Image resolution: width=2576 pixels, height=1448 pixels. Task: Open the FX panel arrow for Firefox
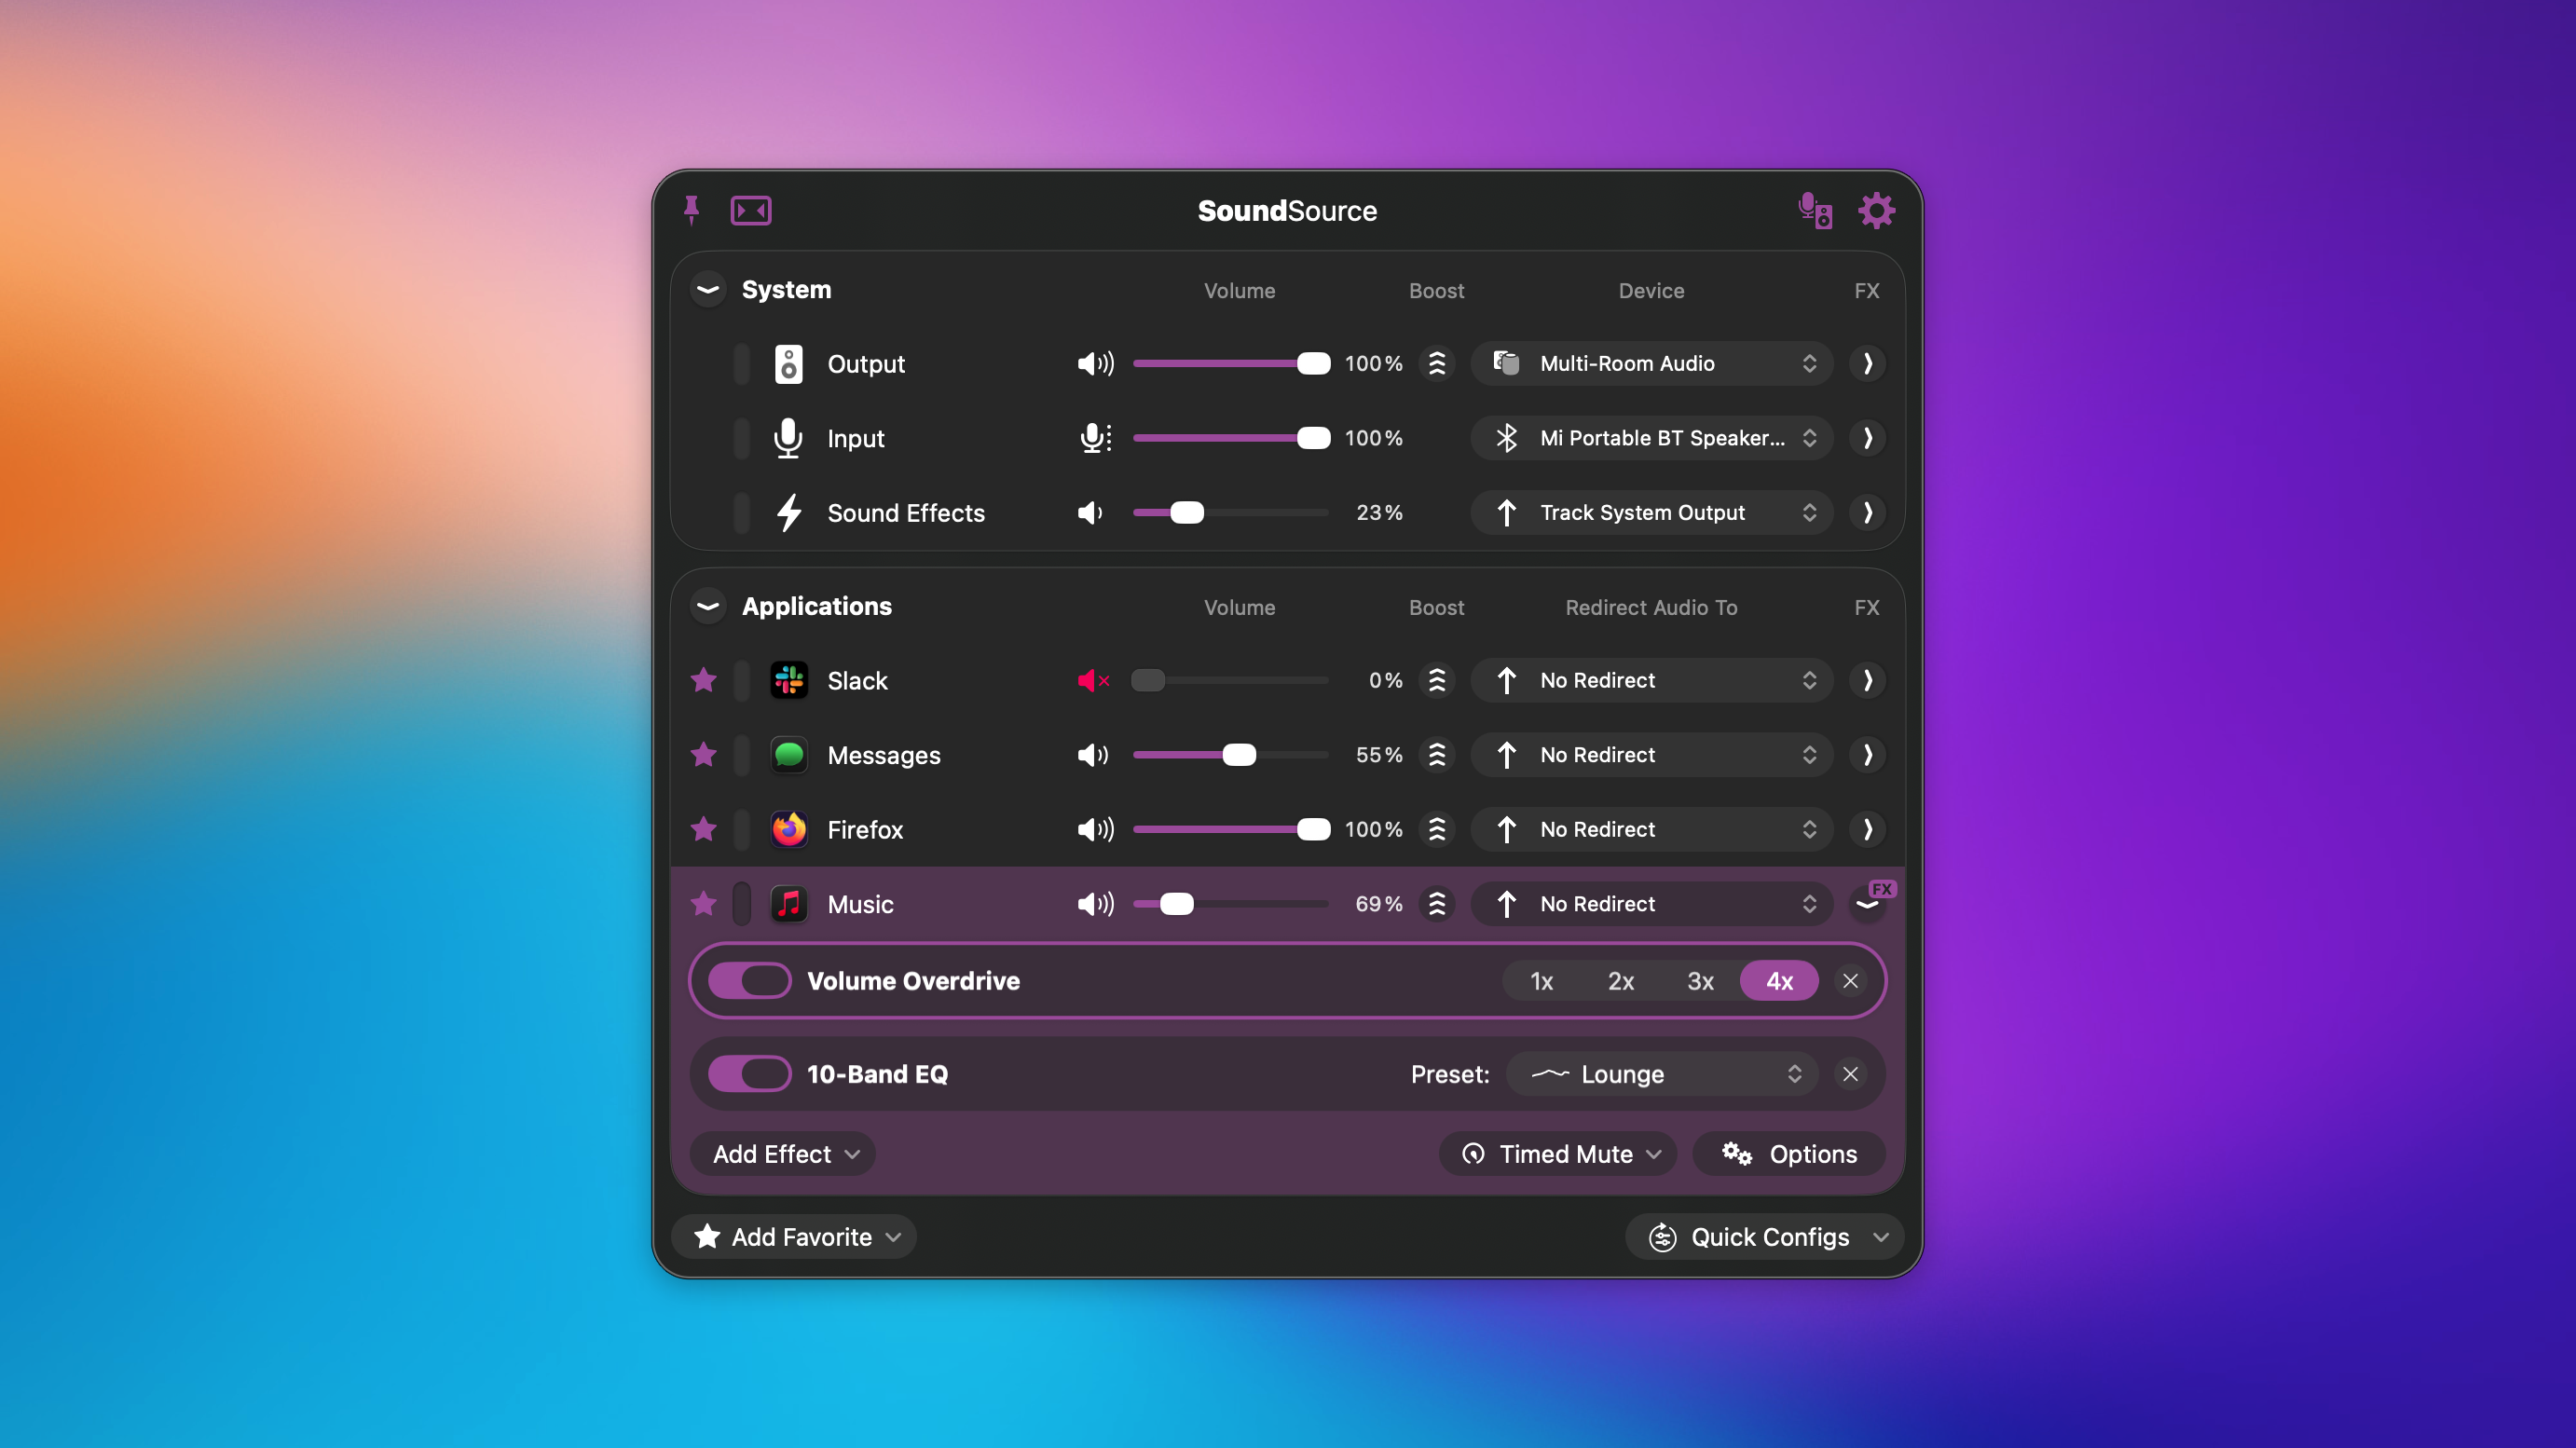pos(1866,829)
